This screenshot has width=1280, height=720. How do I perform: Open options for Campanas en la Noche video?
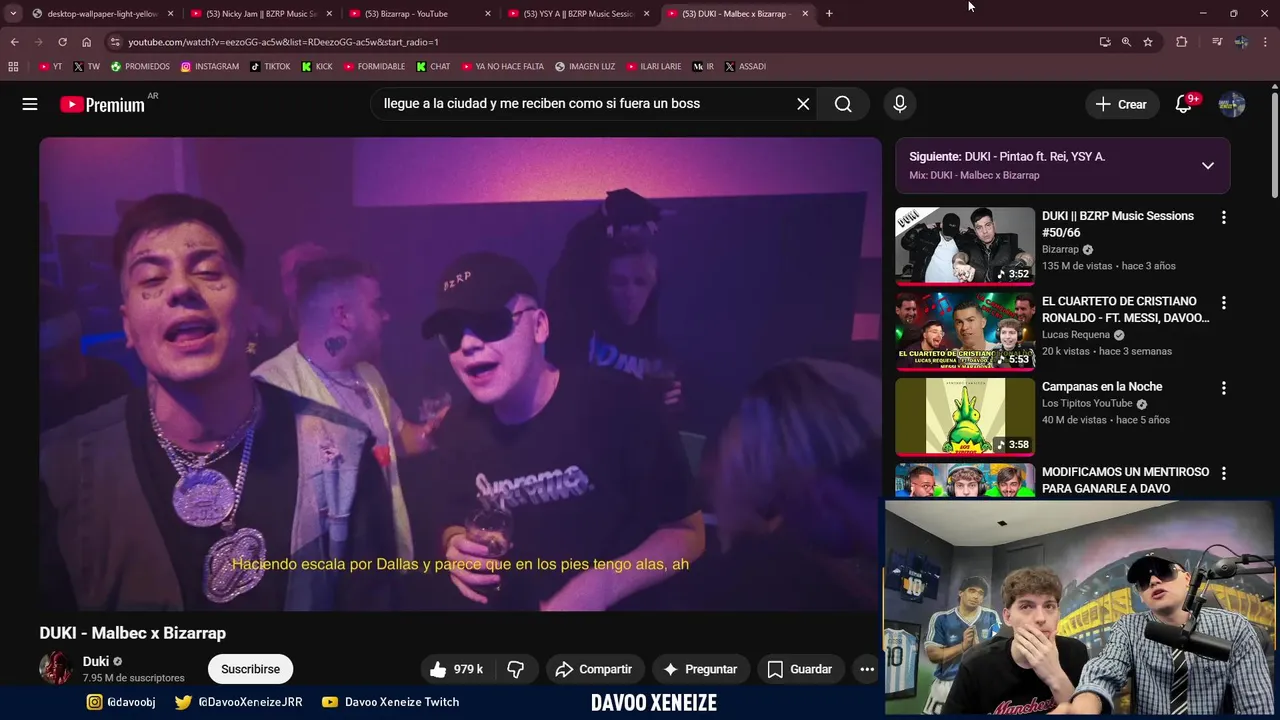pos(1223,387)
